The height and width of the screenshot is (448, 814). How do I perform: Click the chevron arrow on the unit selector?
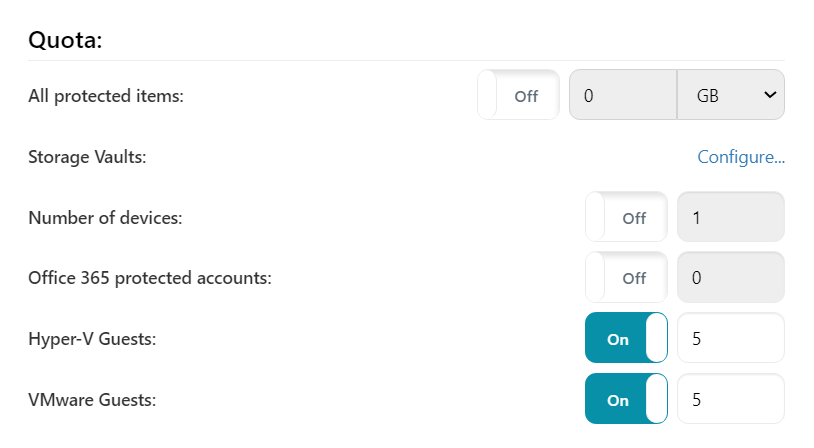(769, 95)
